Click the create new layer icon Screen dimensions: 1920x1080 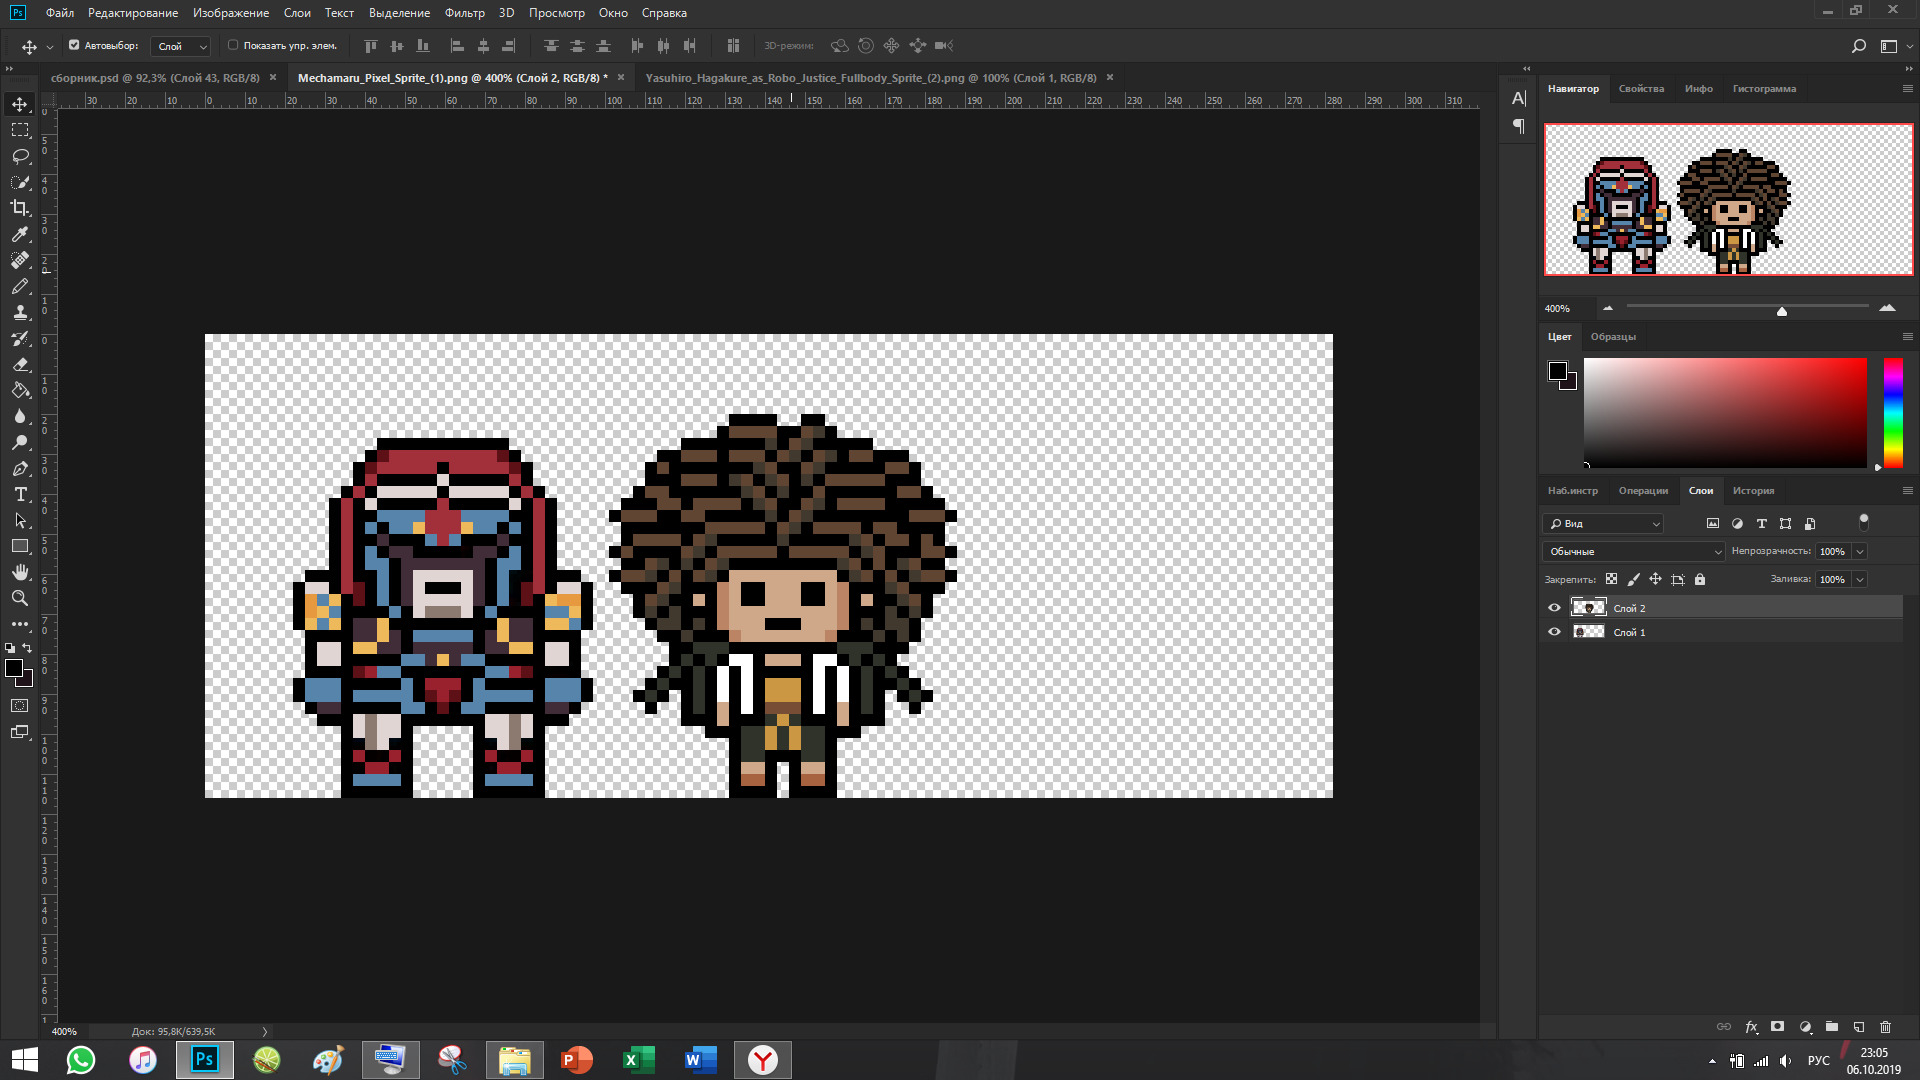pos(1859,1027)
